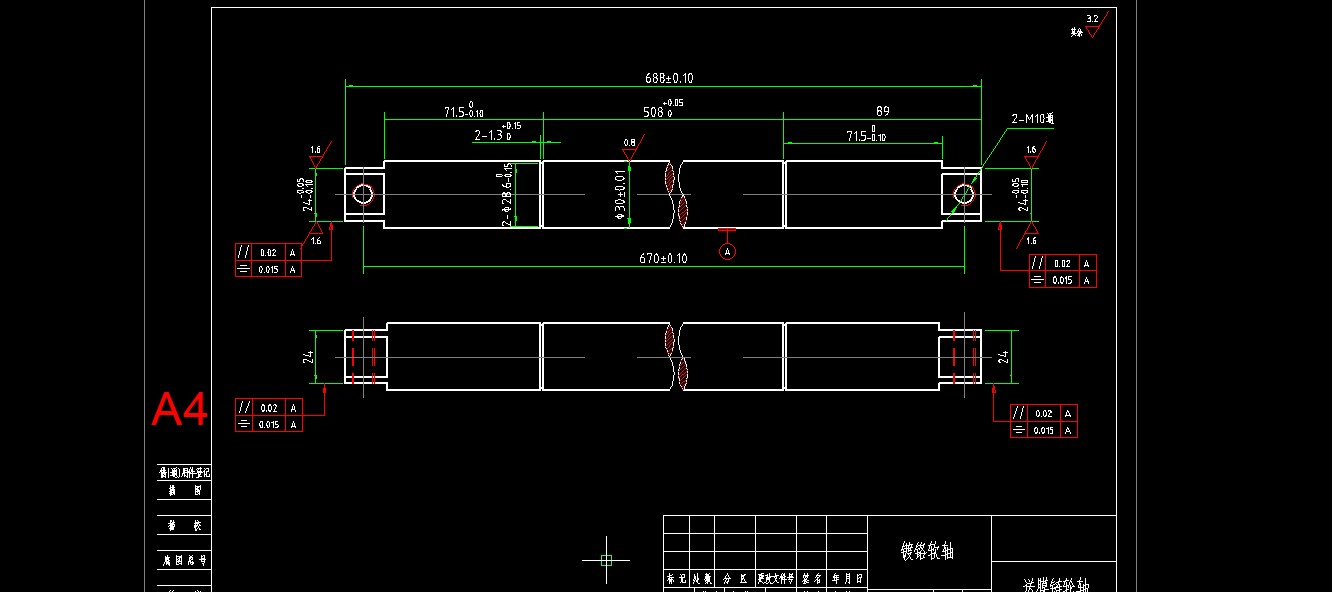Select the 688±0.10 overall length dimension

pyautogui.click(x=669, y=78)
